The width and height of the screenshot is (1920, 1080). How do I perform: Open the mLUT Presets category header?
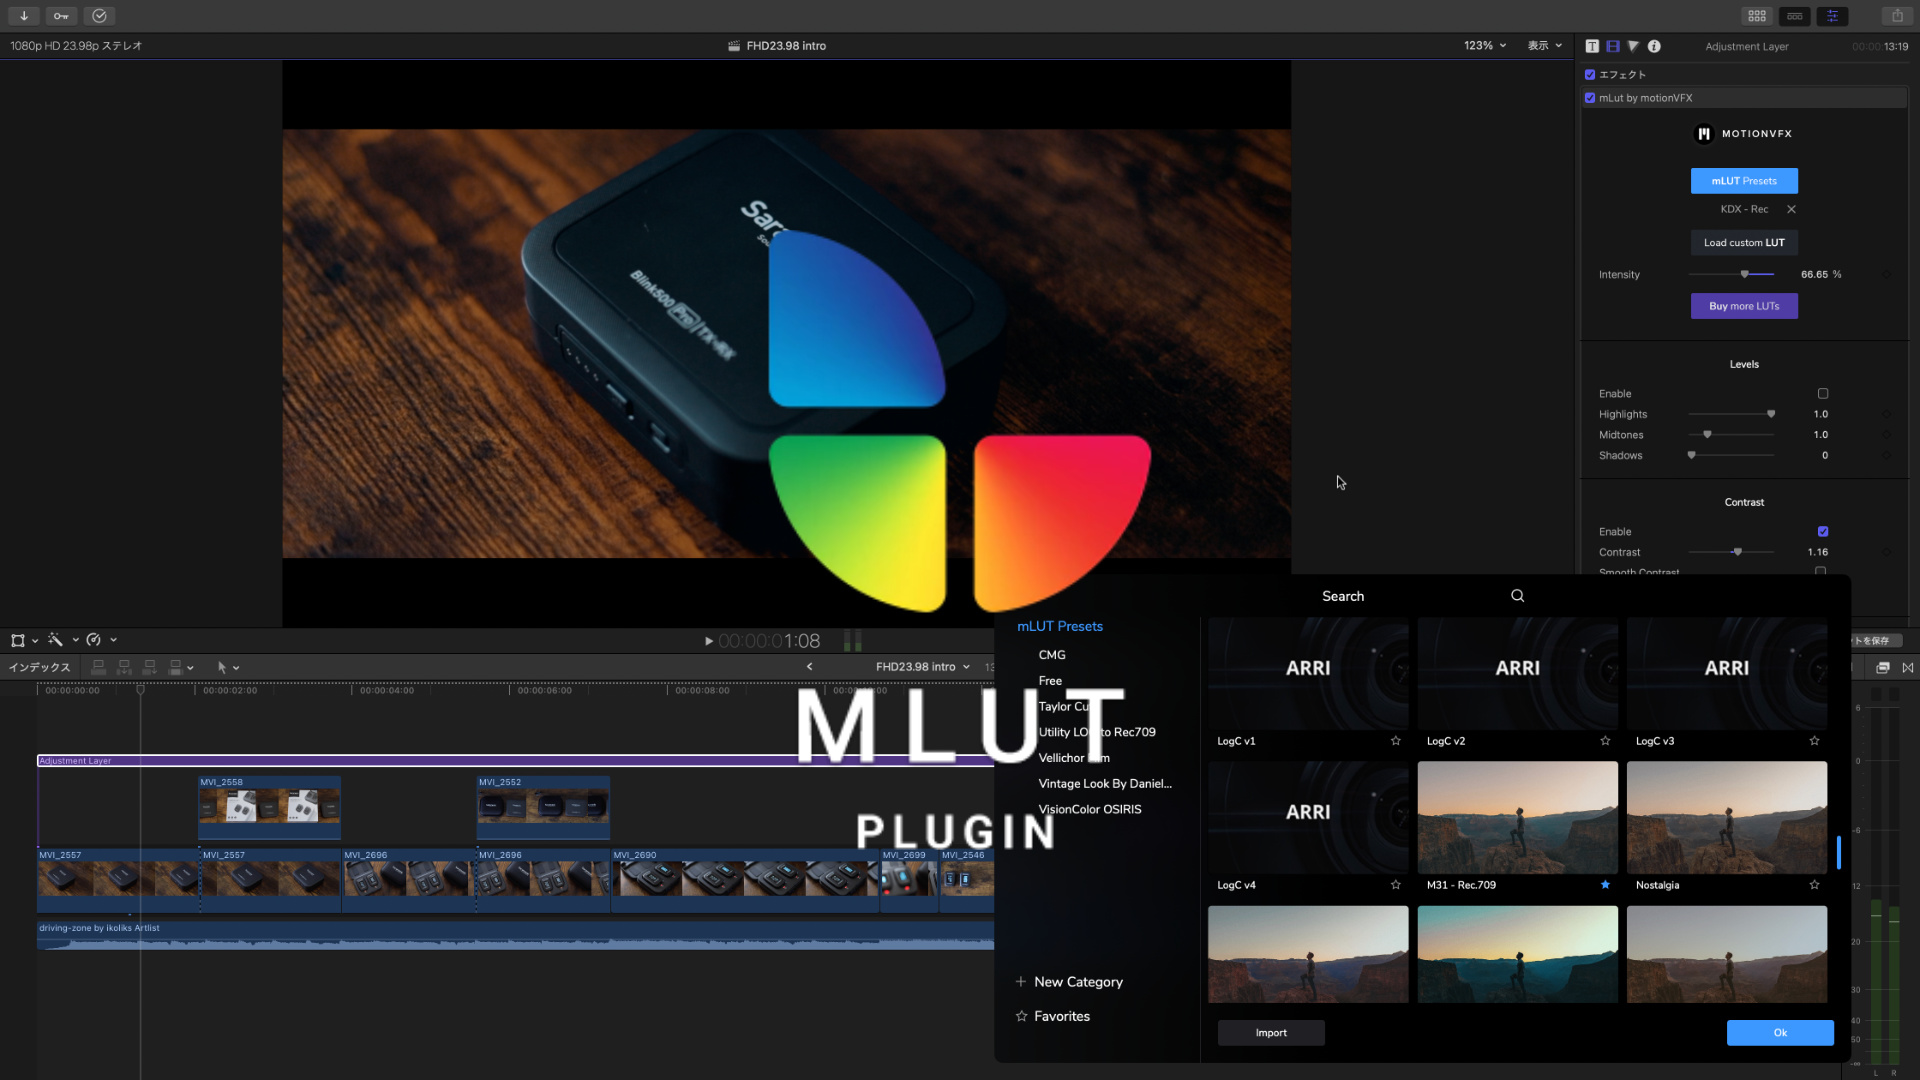point(1060,627)
